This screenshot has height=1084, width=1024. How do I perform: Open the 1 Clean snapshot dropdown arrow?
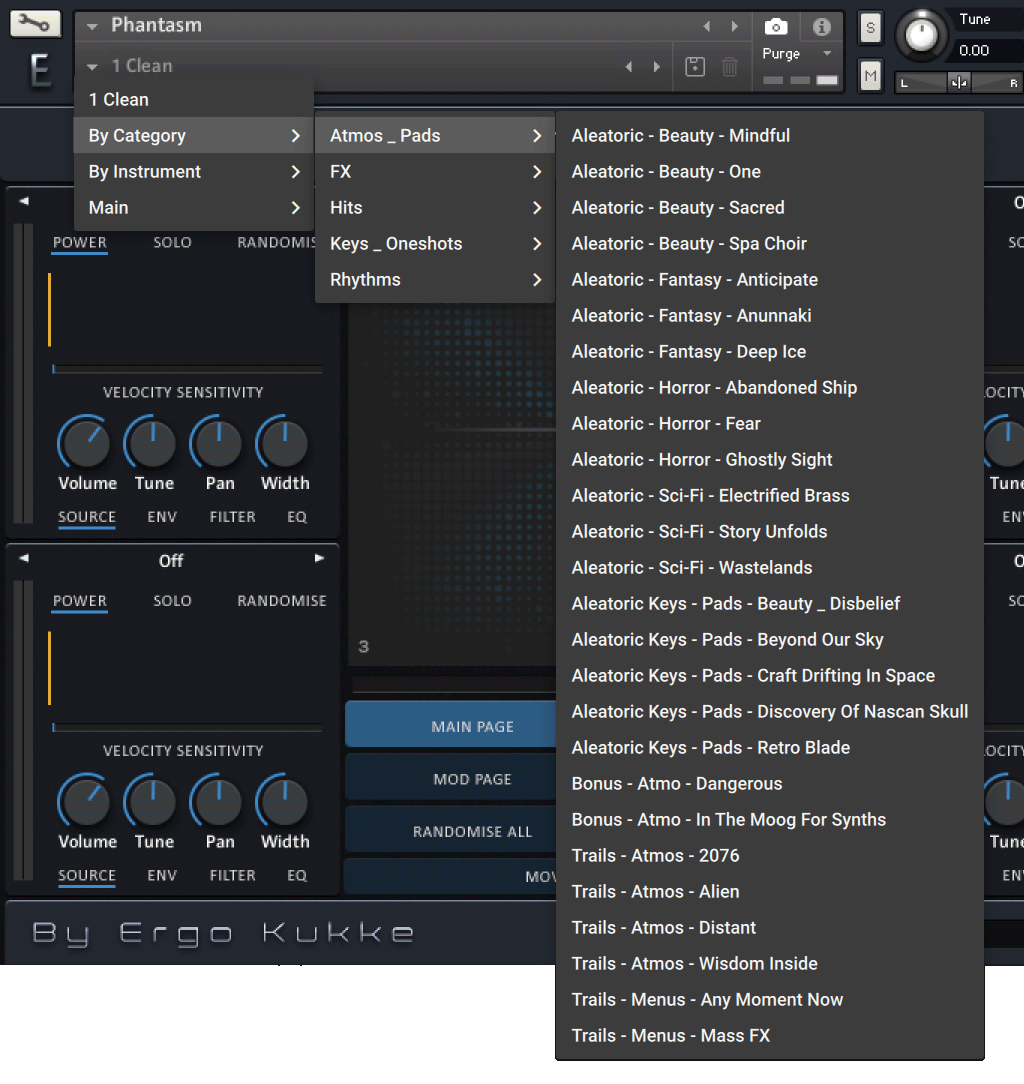(92, 66)
